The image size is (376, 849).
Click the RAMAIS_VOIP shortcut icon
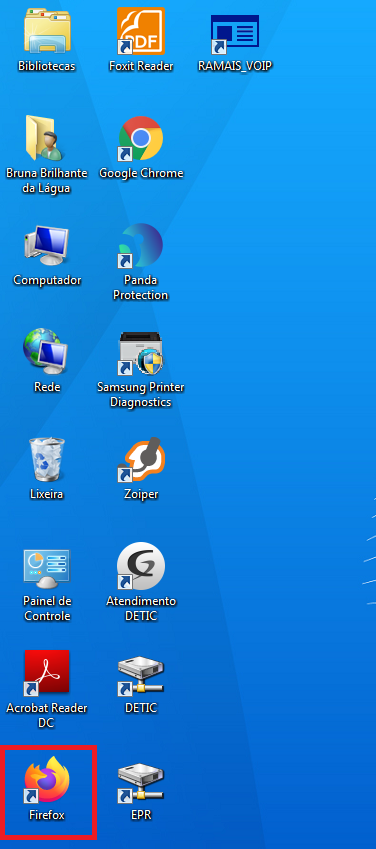(235, 34)
